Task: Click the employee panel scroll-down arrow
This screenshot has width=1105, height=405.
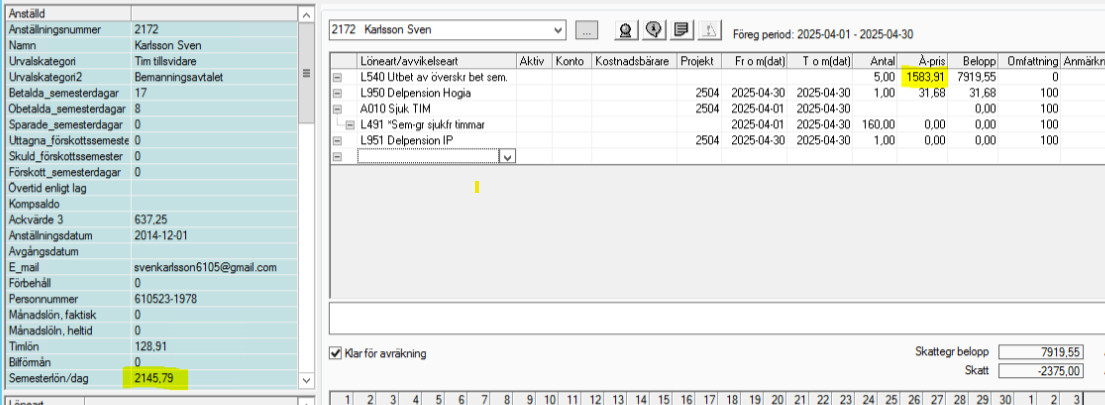Action: (x=306, y=381)
